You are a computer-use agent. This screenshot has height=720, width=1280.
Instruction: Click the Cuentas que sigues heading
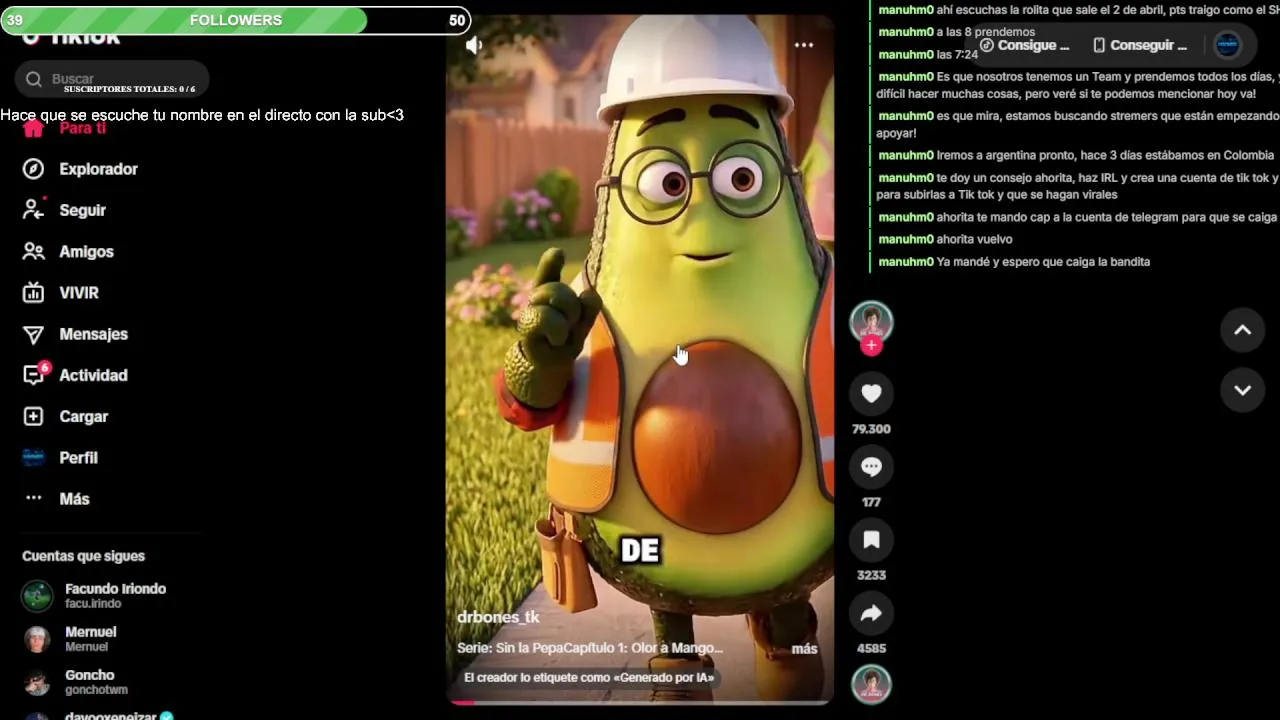(83, 556)
